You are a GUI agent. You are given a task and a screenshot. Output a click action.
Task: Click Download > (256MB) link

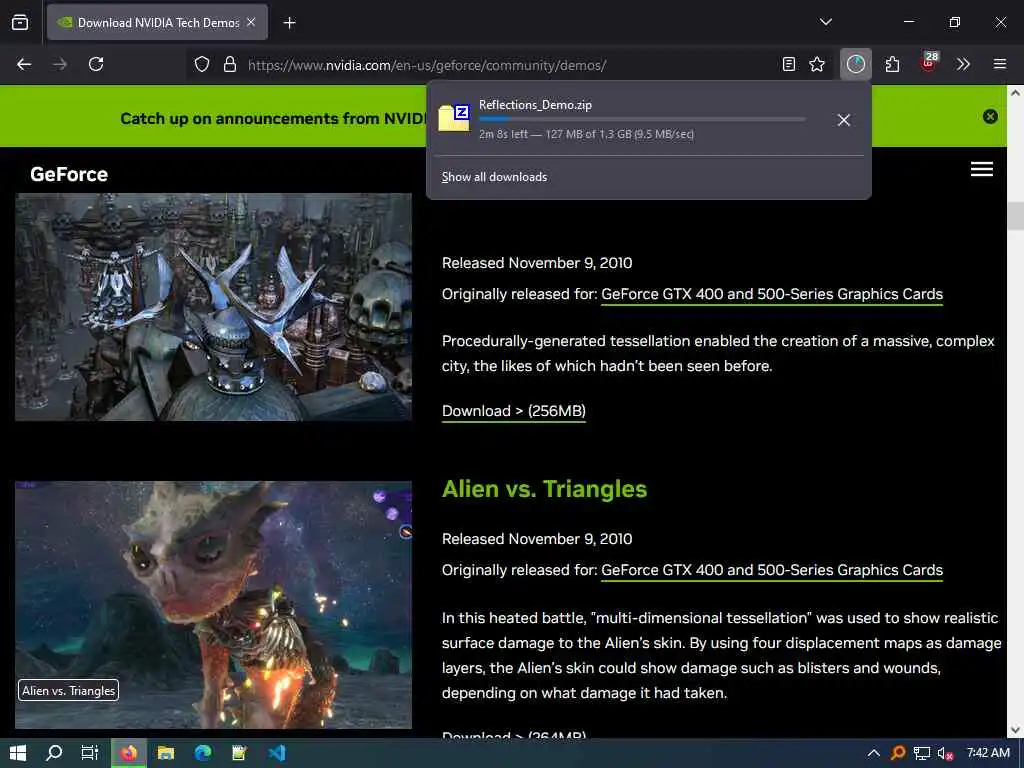click(513, 411)
